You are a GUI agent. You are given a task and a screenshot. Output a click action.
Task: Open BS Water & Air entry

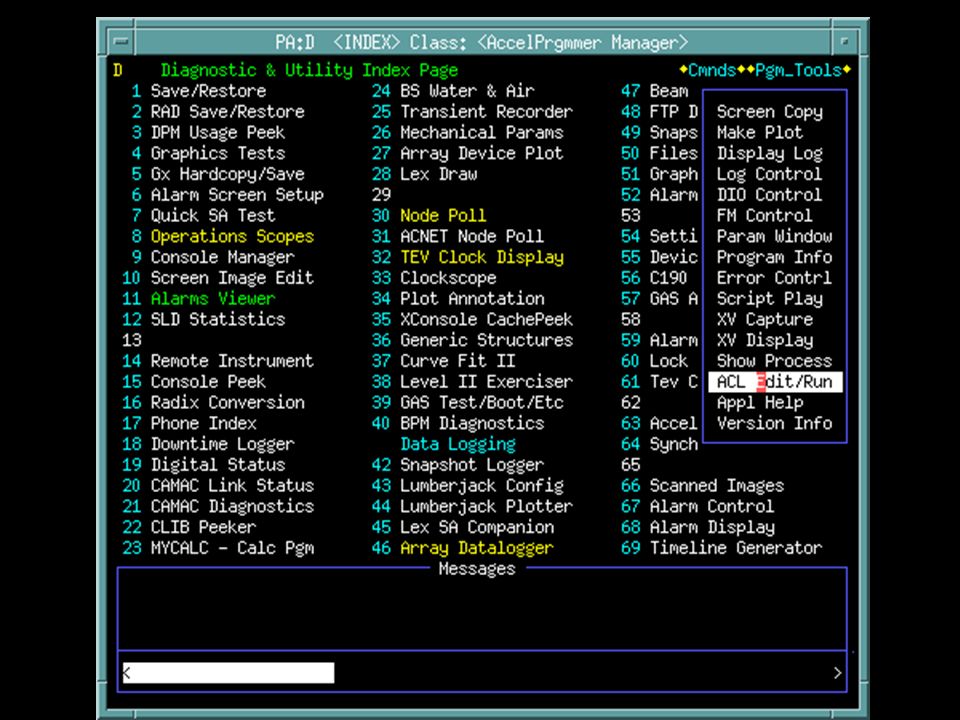pos(467,91)
